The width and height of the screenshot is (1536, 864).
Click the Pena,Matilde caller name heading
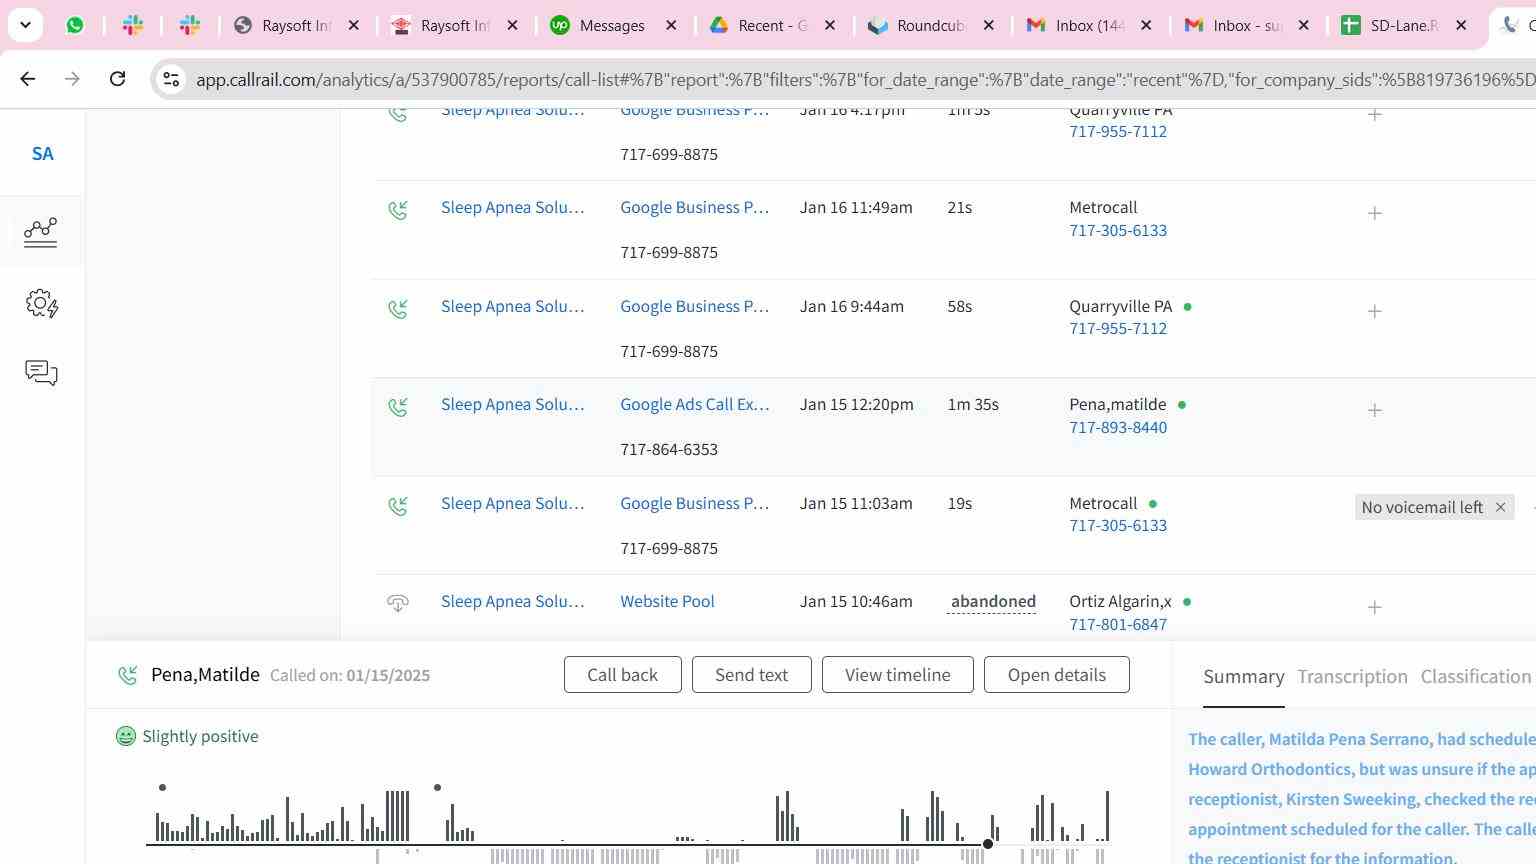pyautogui.click(x=205, y=675)
